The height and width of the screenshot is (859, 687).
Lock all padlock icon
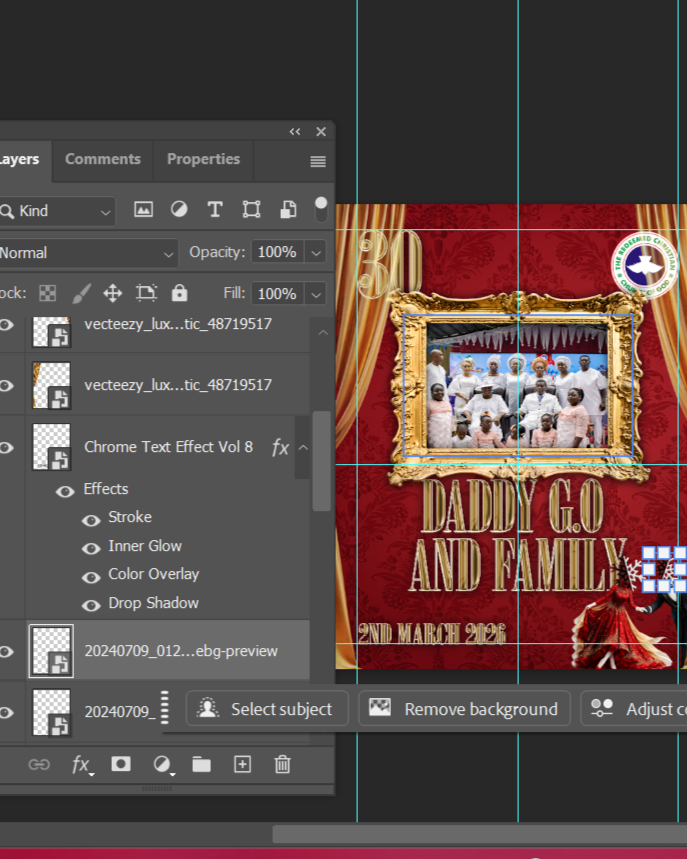(x=180, y=293)
